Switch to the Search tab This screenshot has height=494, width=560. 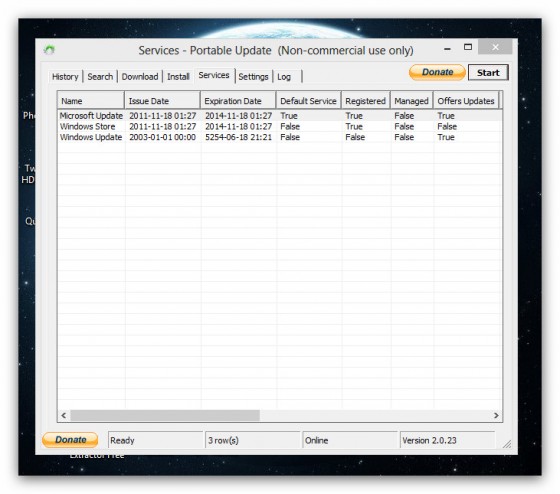[100, 76]
